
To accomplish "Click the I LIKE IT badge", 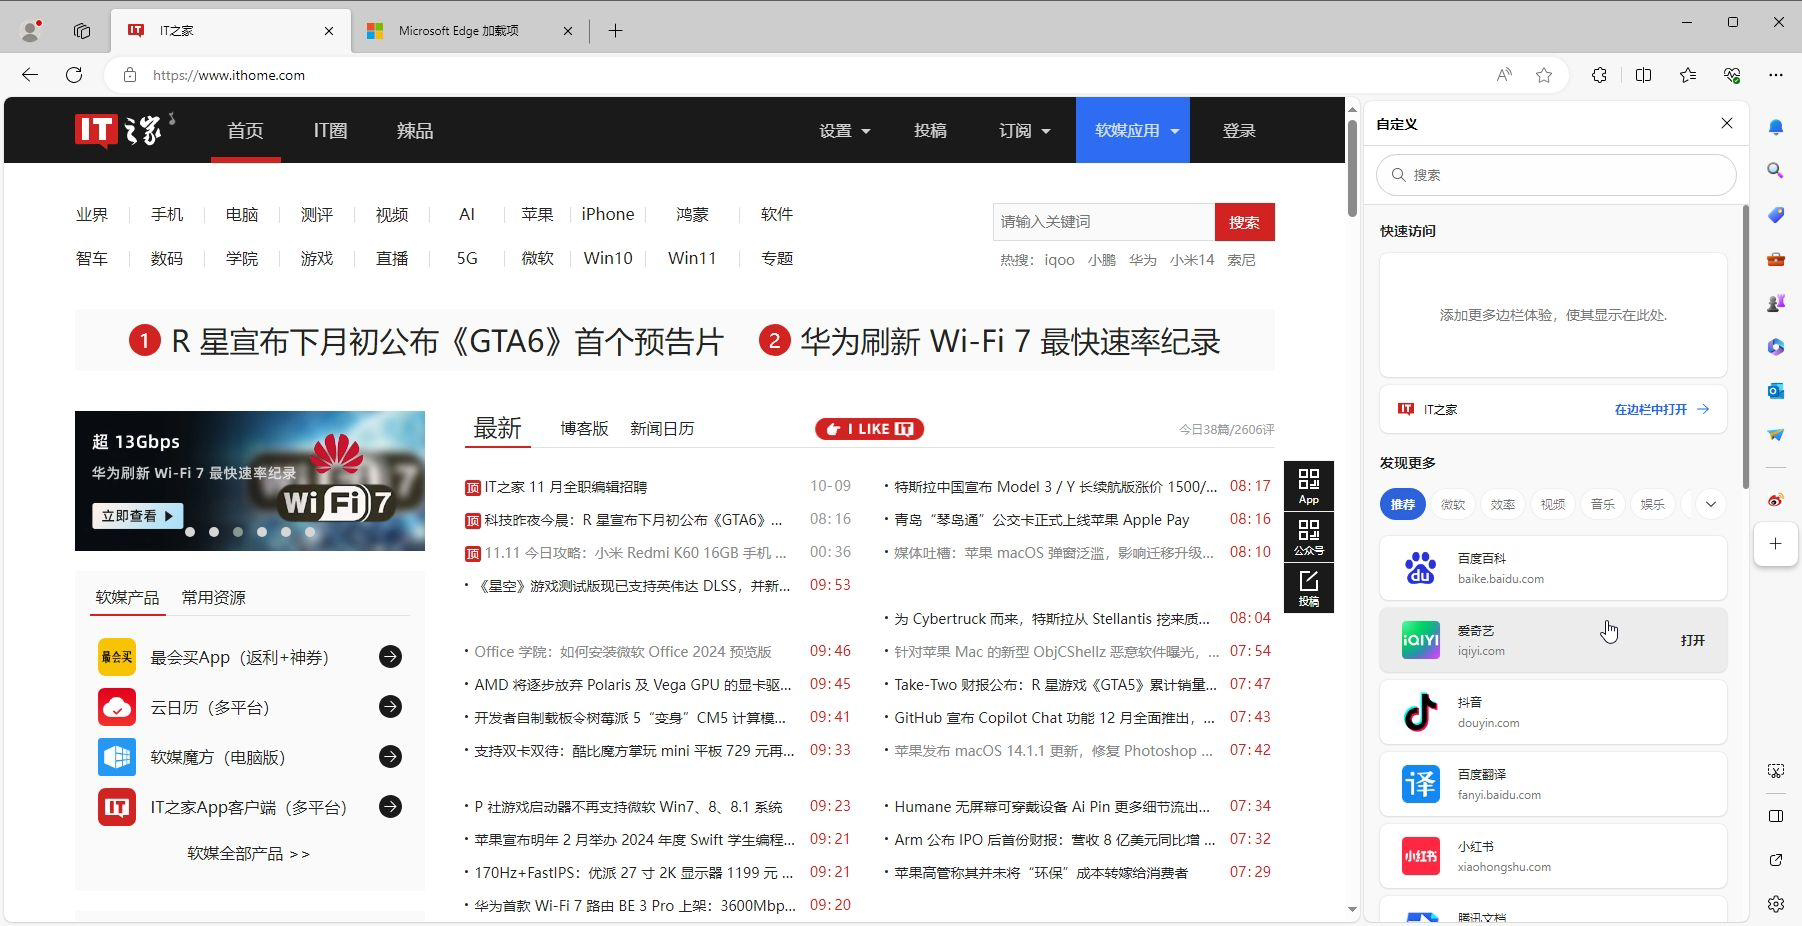I will point(869,429).
